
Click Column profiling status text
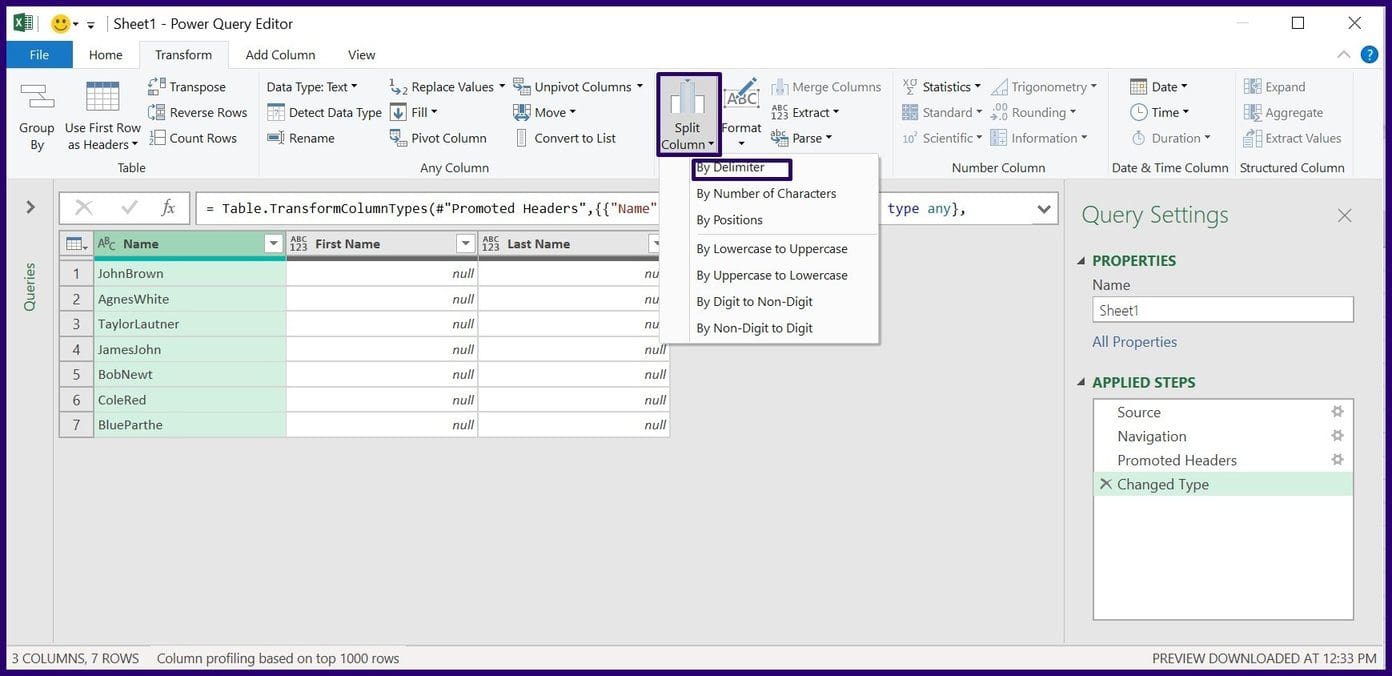tap(278, 659)
